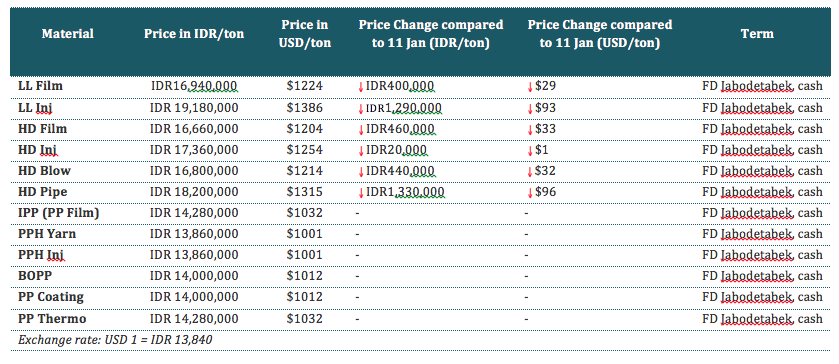Click the red arrow beside IDR440,000
This screenshot has width=839, height=364.
(361, 171)
